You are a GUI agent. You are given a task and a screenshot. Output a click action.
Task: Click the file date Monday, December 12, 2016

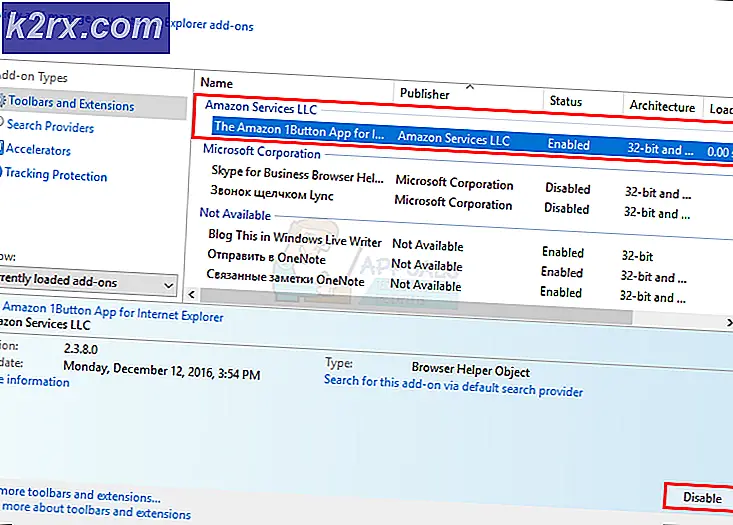tap(162, 371)
